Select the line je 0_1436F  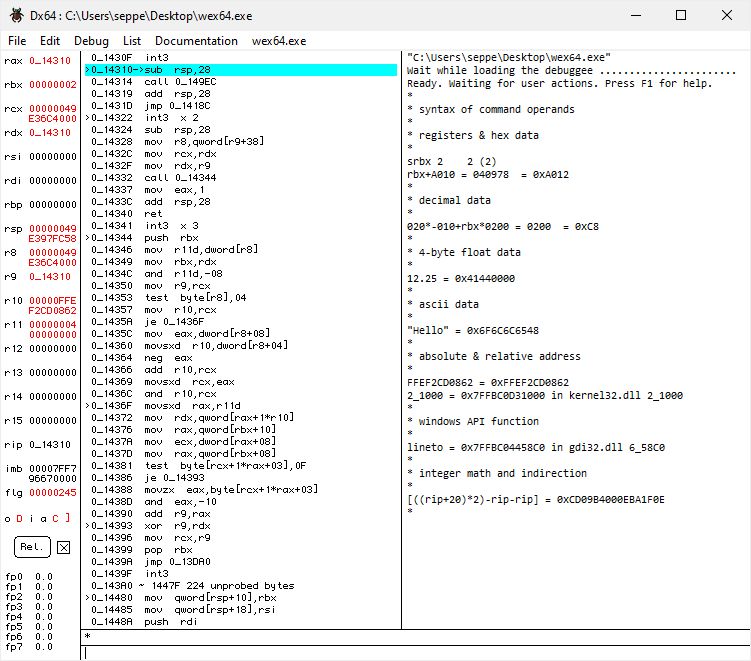coord(148,322)
